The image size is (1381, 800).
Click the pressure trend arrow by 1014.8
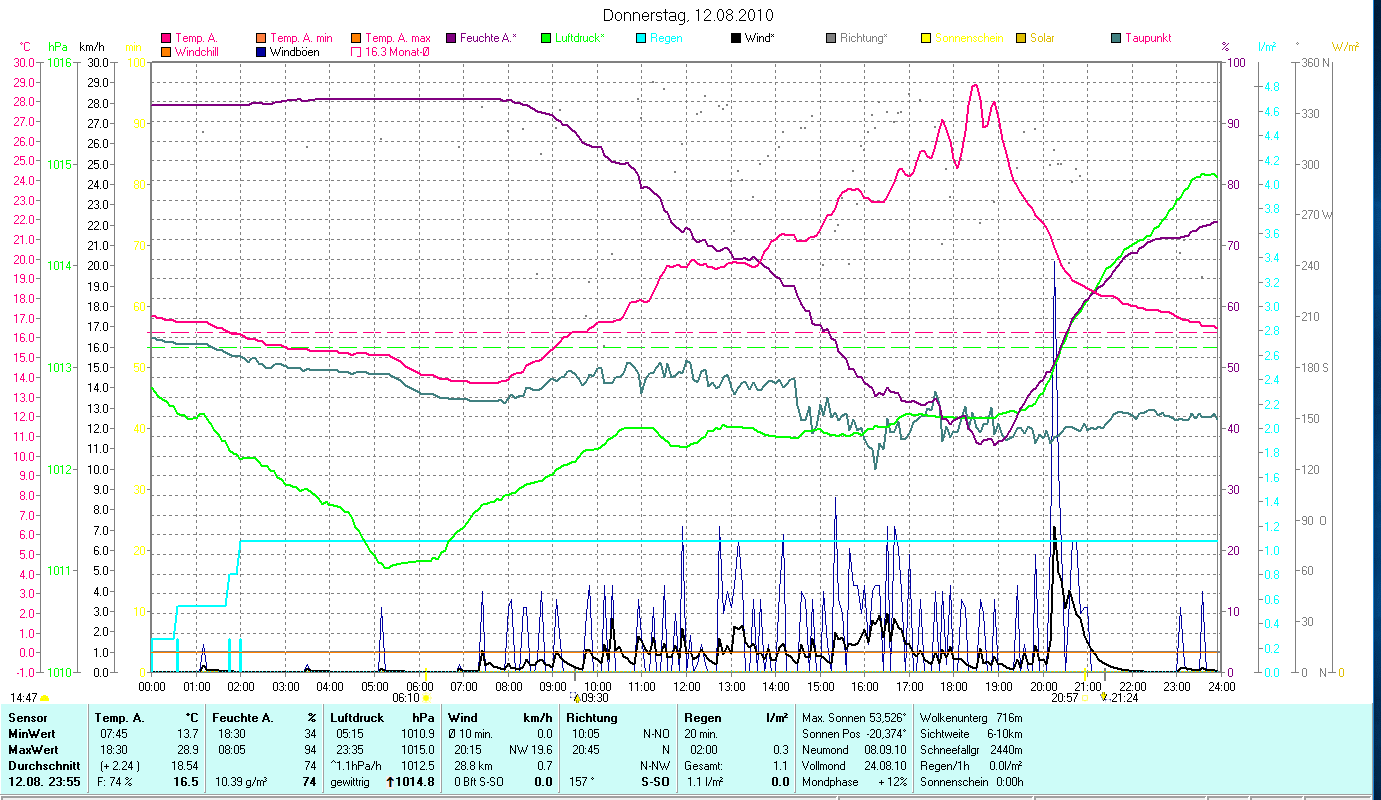pyautogui.click(x=389, y=782)
